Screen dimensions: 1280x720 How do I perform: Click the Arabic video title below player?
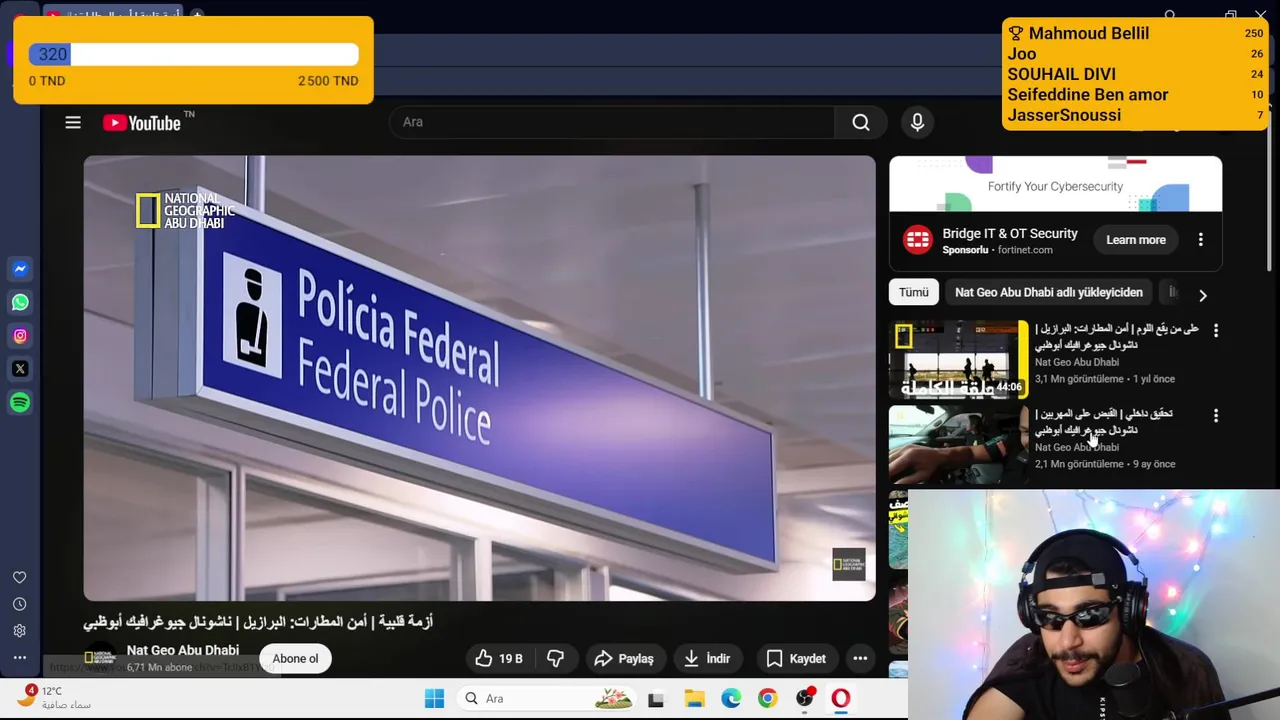[x=258, y=622]
